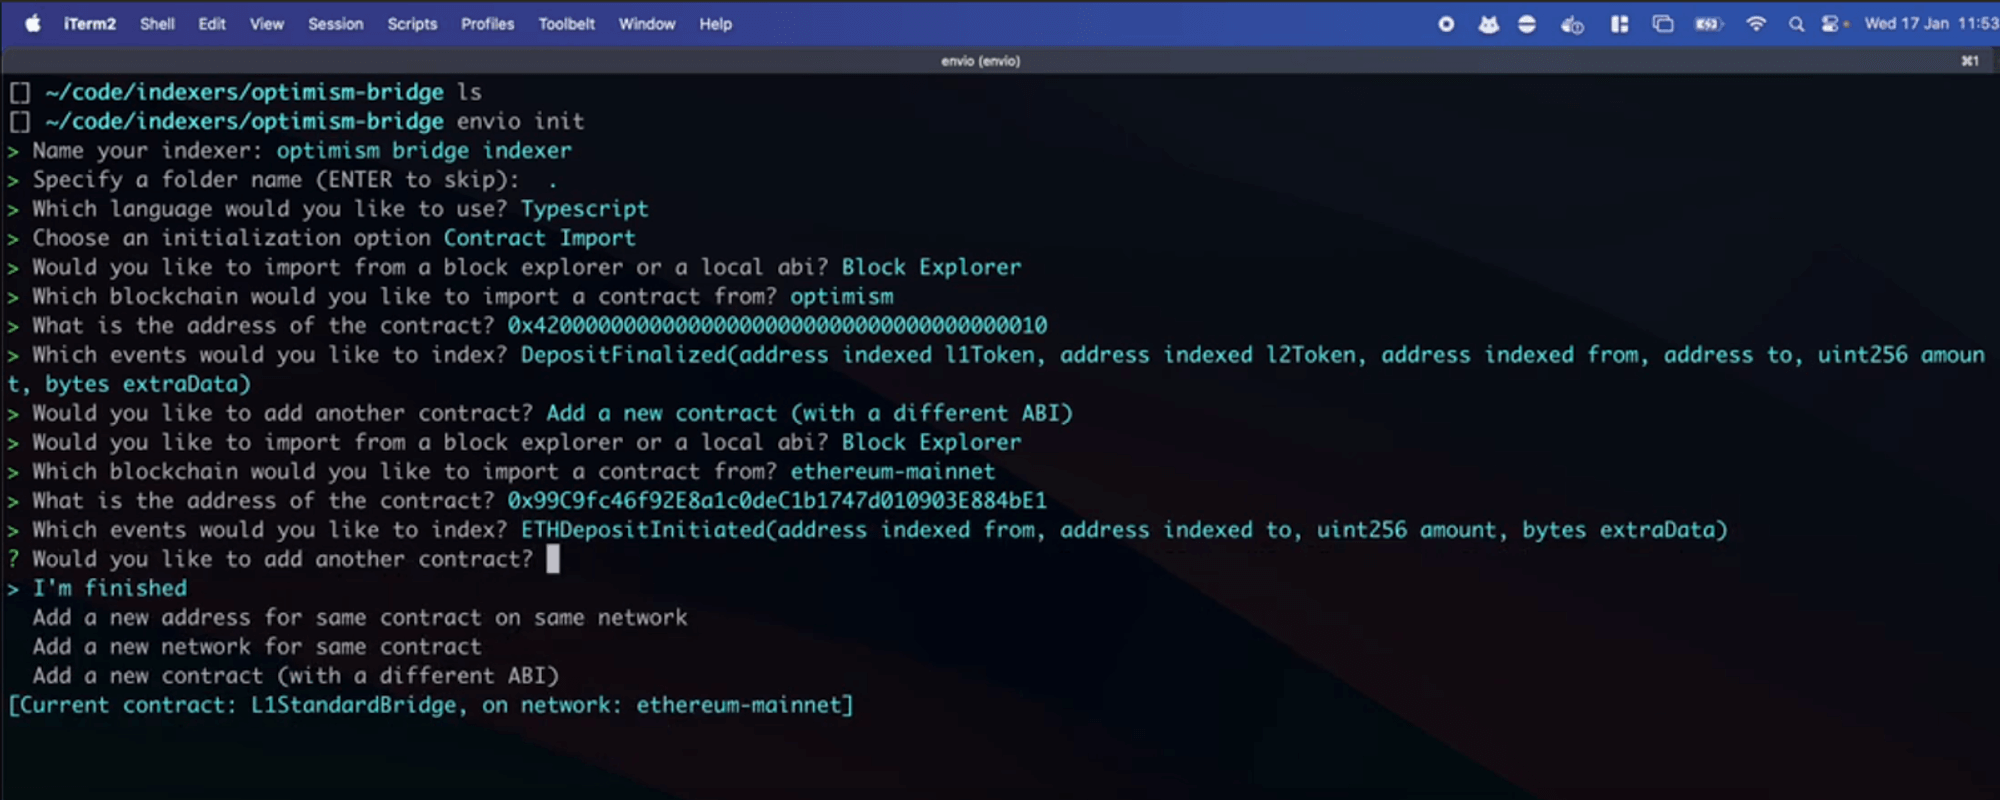Open the Window menu

click(x=647, y=24)
